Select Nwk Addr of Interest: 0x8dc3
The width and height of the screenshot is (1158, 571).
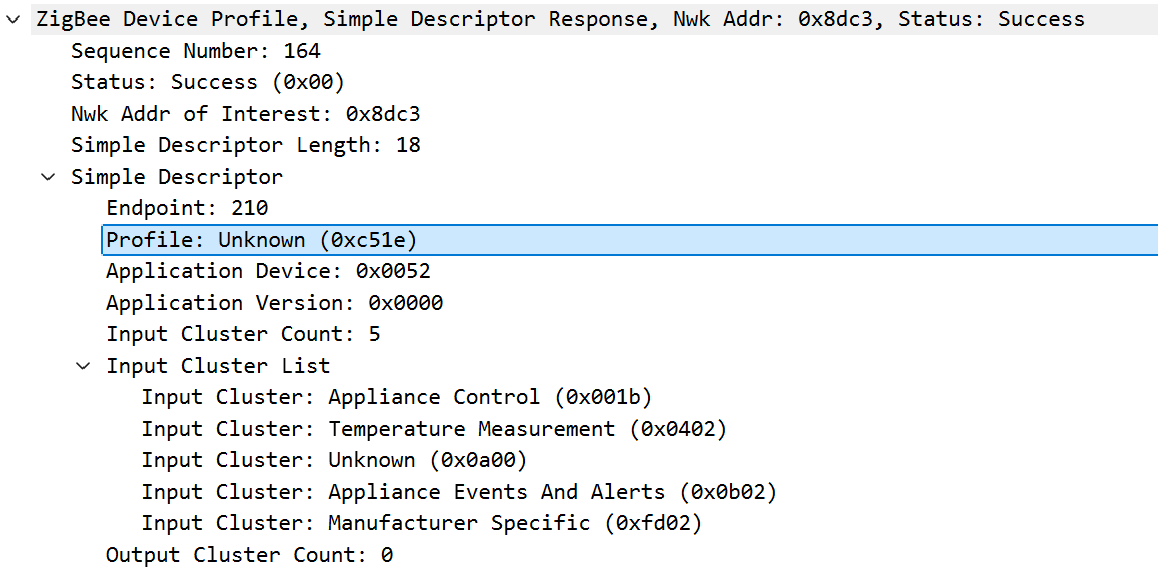[246, 114]
